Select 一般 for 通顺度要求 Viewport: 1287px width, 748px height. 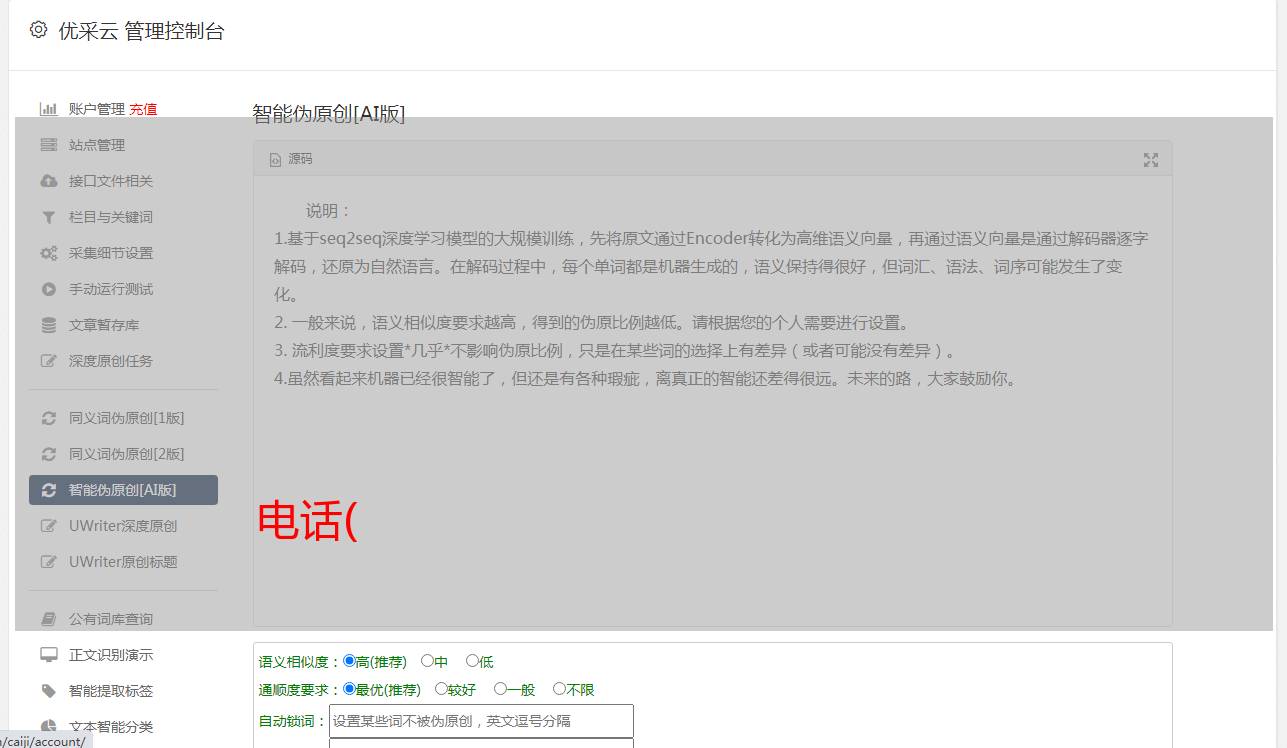[500, 689]
